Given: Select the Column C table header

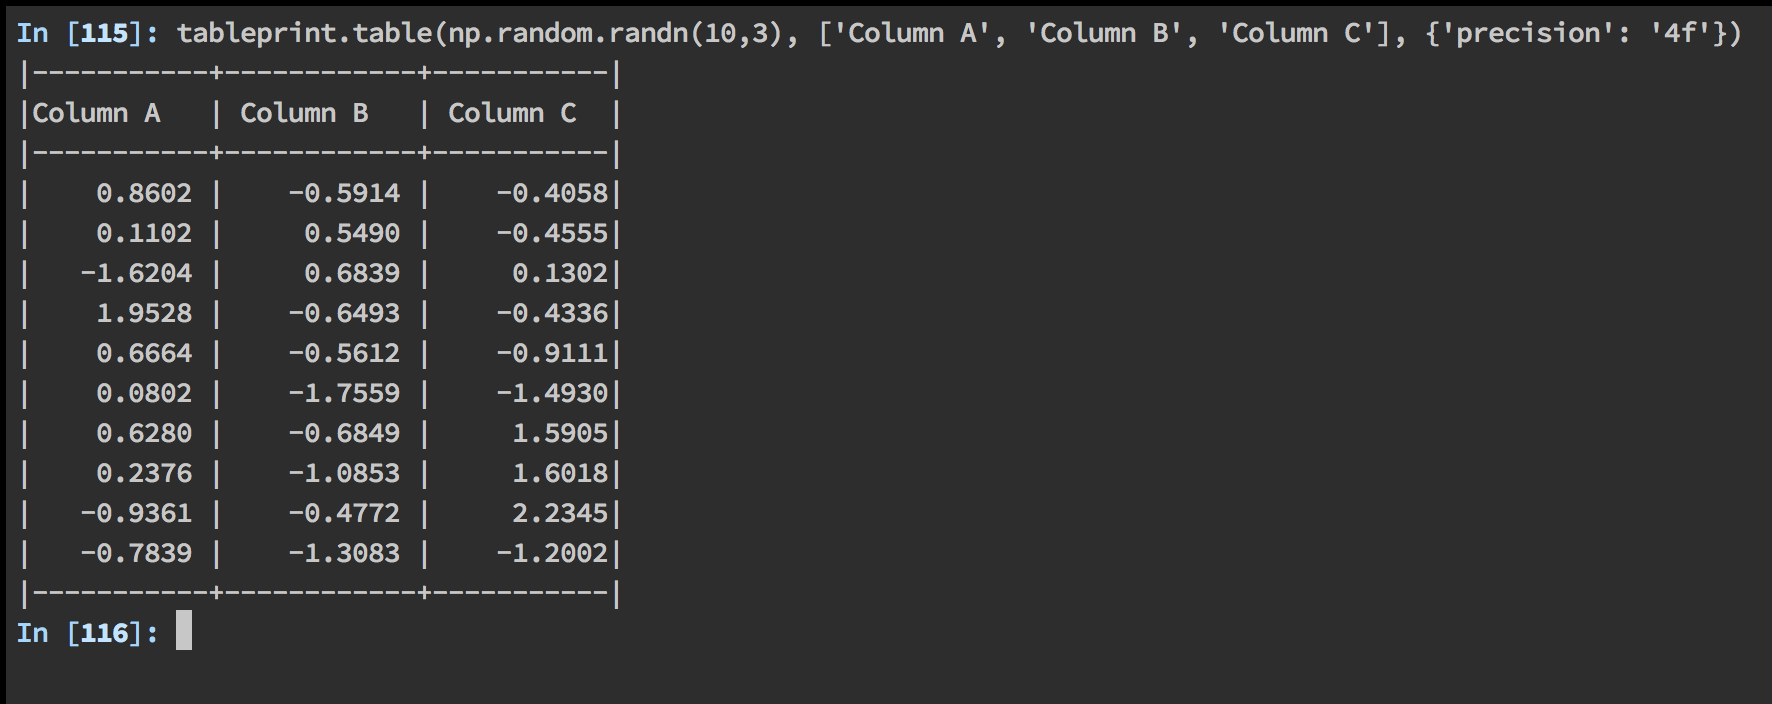Looking at the screenshot, I should click(x=512, y=113).
